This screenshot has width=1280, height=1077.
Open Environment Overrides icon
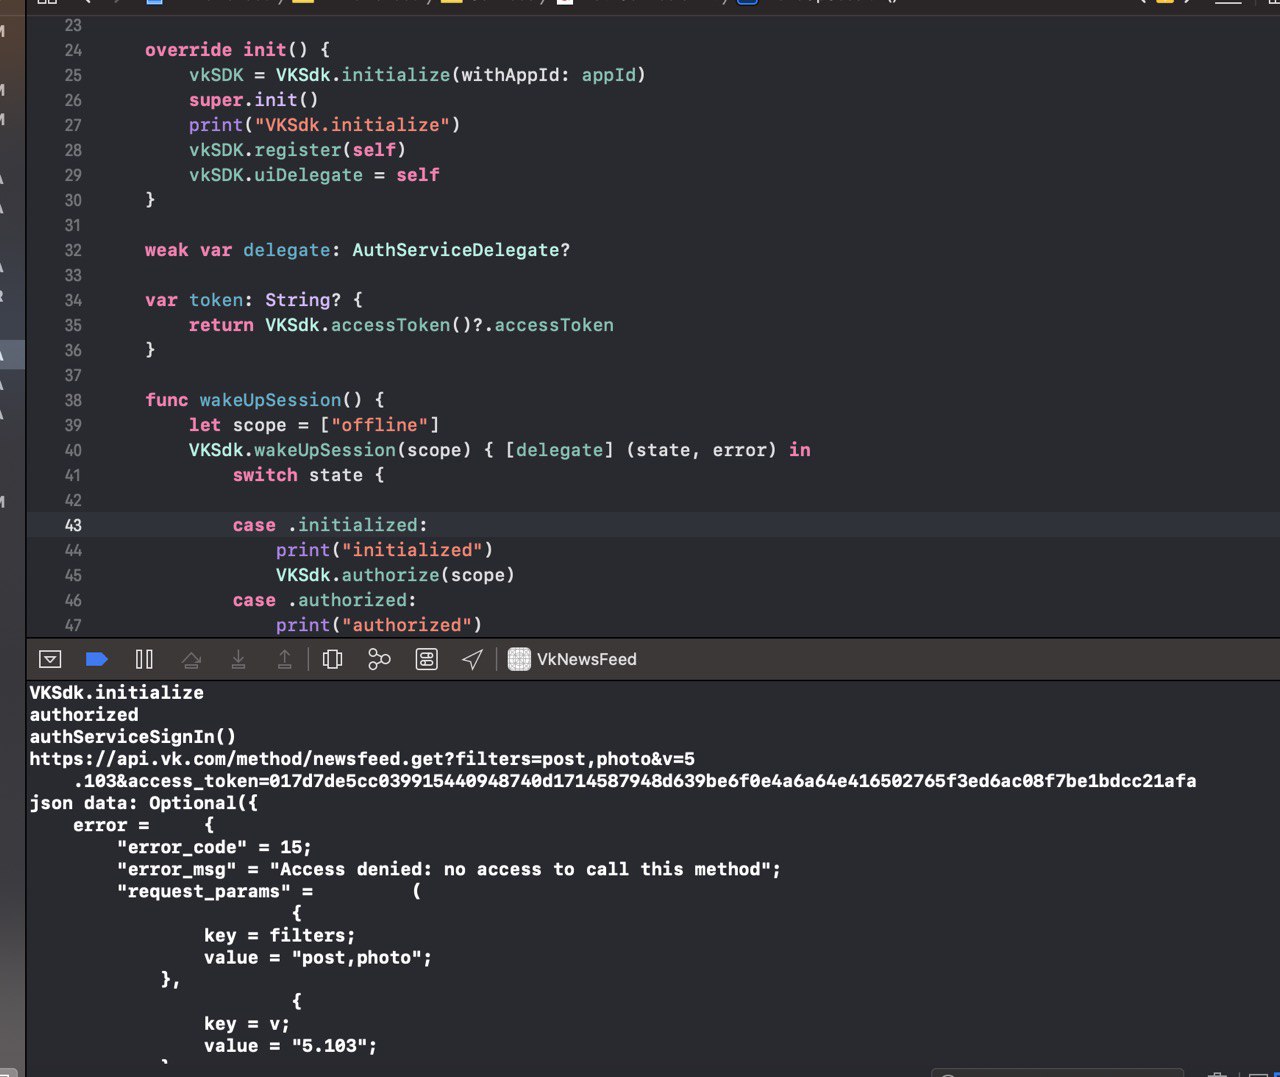click(427, 659)
